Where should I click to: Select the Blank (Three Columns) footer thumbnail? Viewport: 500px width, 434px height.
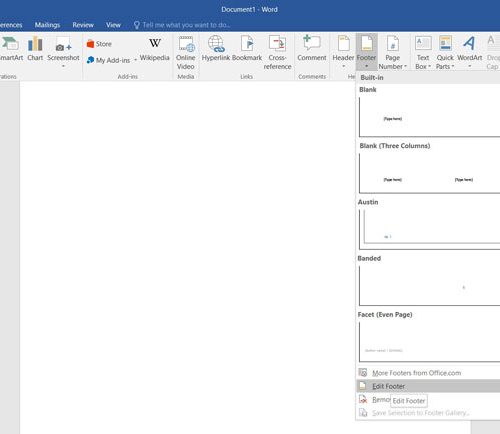(x=429, y=173)
